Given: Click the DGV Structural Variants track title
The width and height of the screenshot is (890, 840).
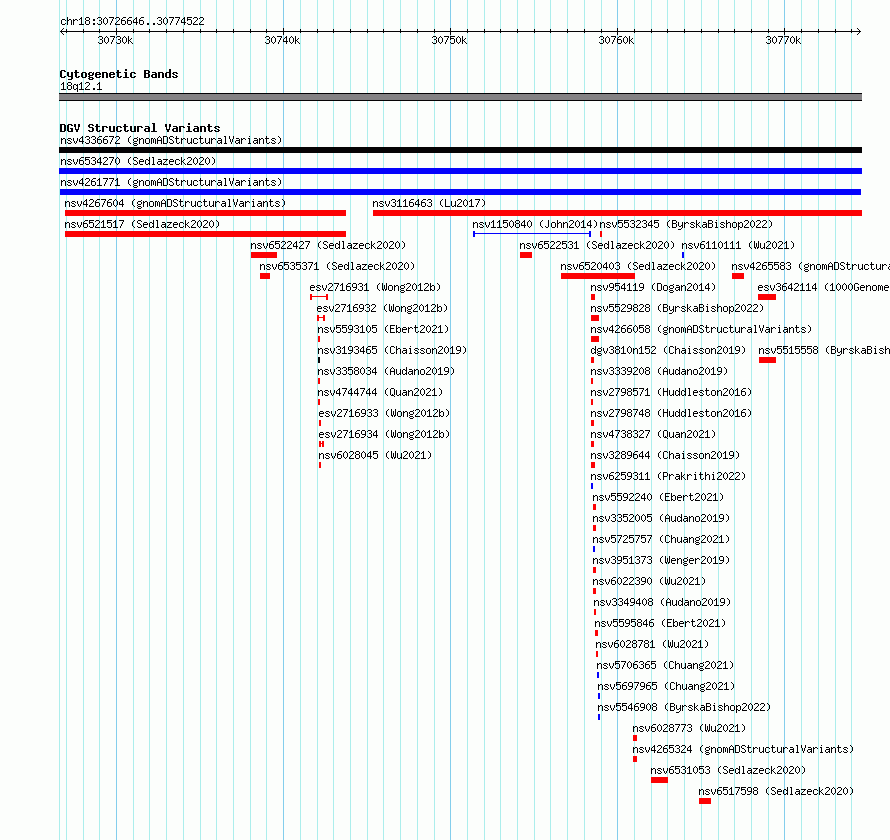Looking at the screenshot, I should pyautogui.click(x=140, y=128).
